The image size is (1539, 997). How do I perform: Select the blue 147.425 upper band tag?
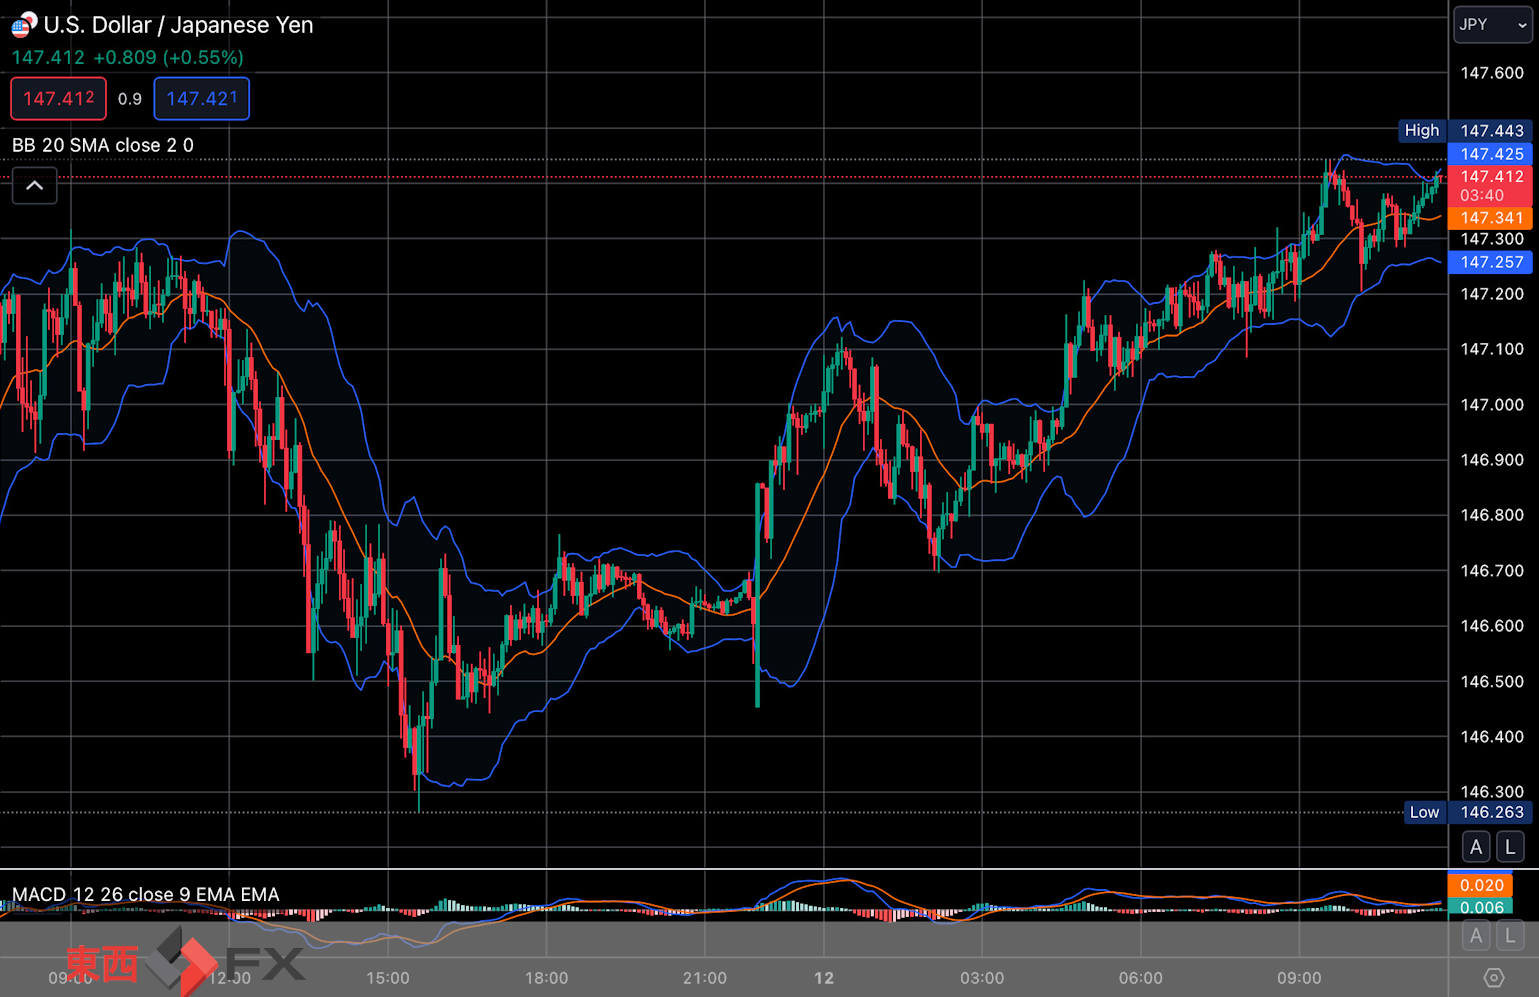(x=1490, y=154)
